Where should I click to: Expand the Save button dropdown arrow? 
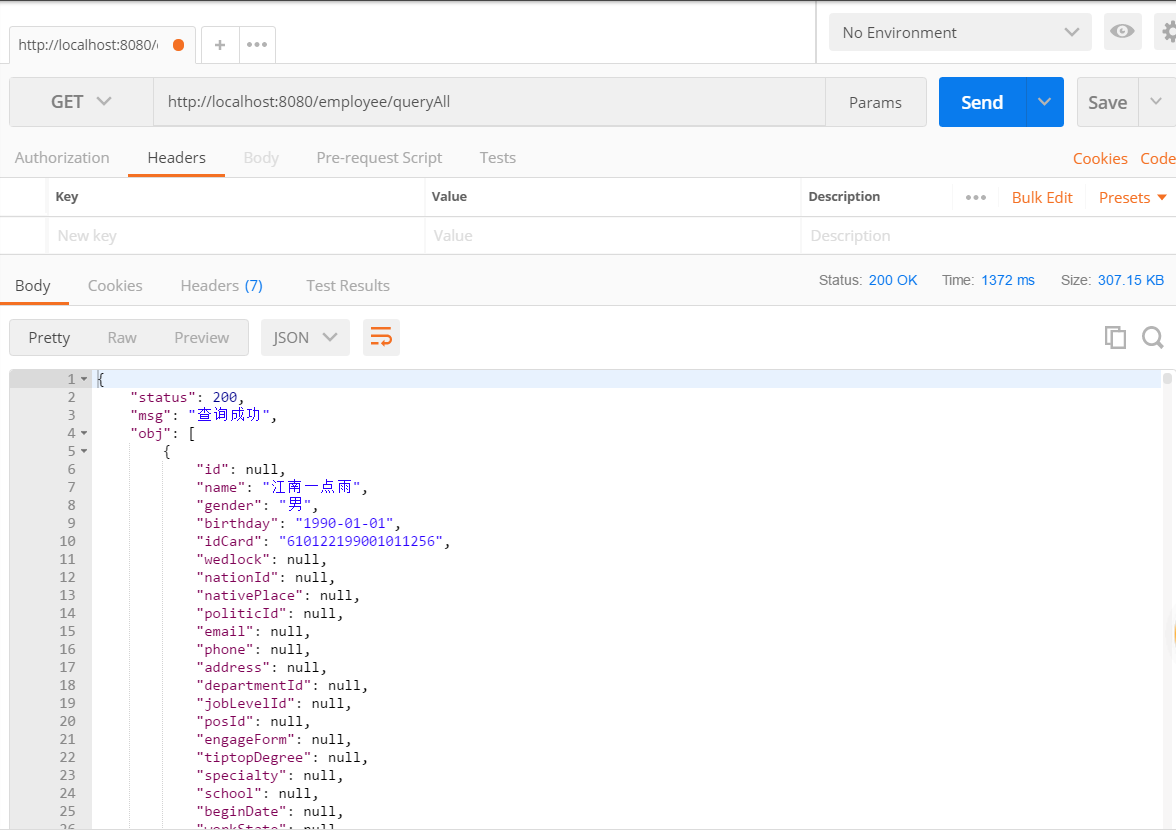click(1156, 102)
